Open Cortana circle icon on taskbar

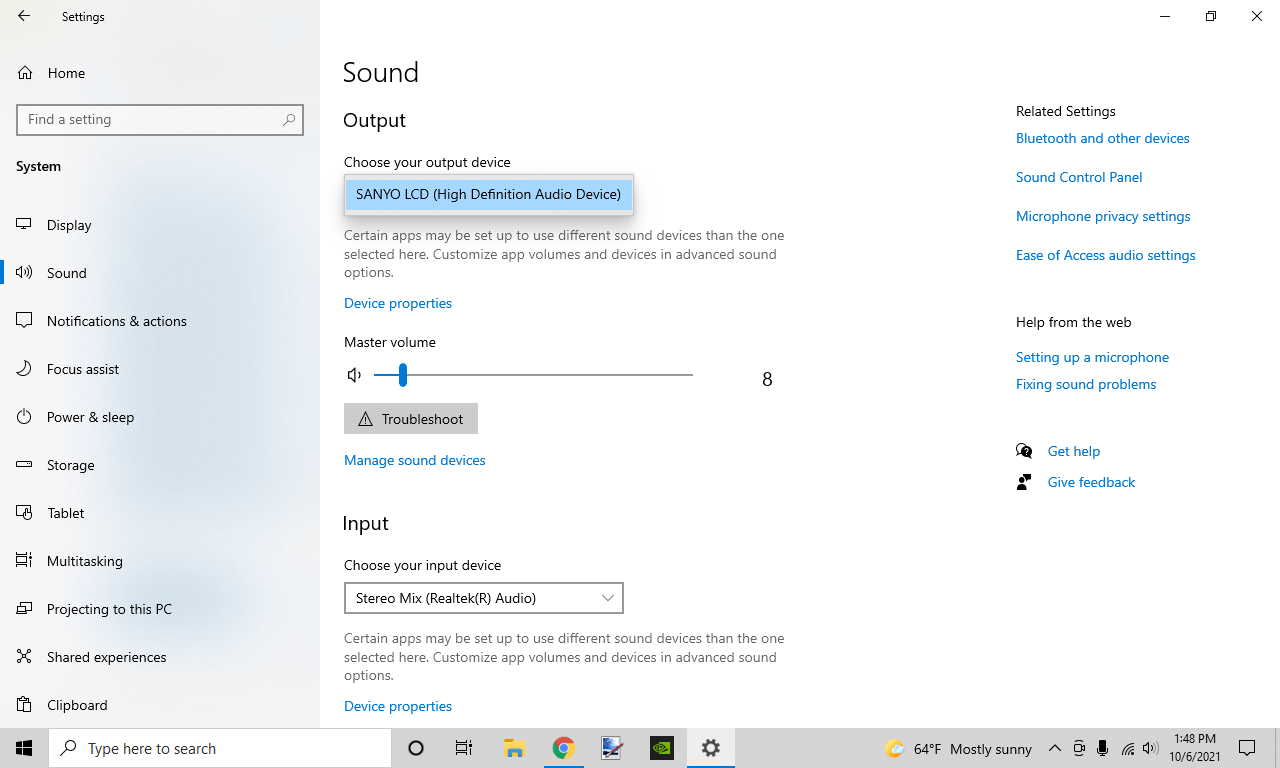click(x=416, y=748)
